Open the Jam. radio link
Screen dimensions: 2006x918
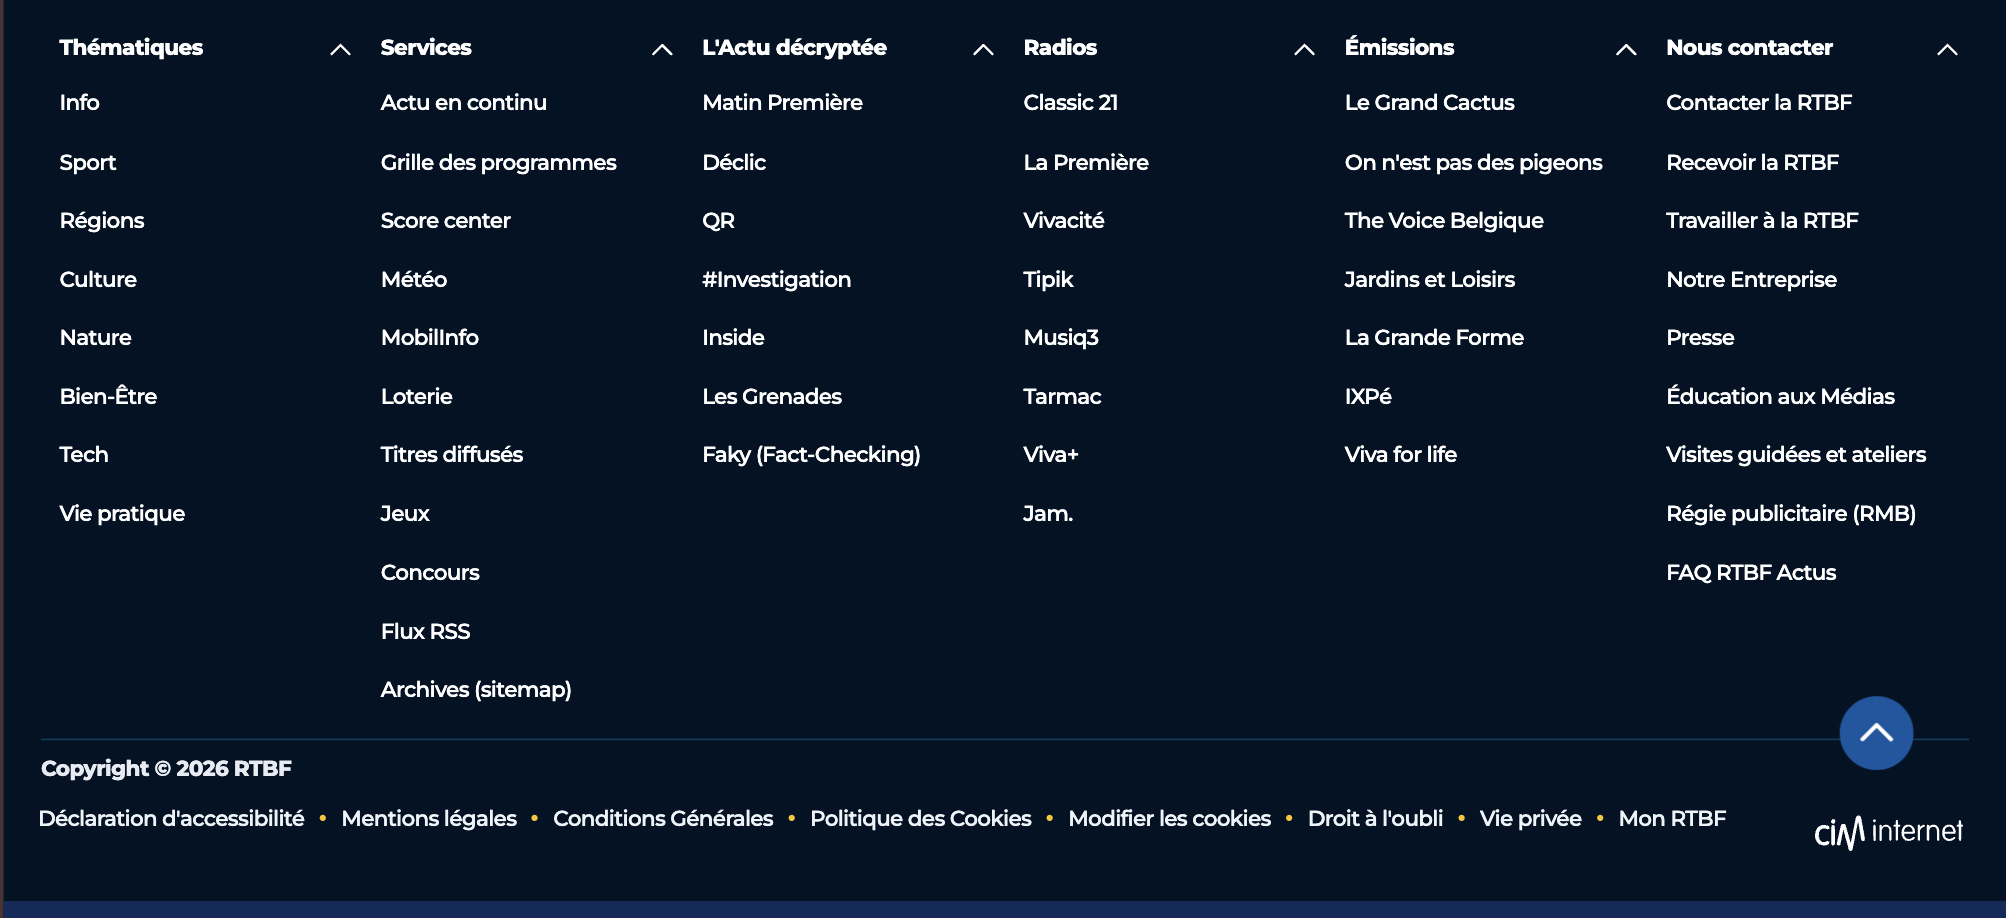coord(1048,513)
